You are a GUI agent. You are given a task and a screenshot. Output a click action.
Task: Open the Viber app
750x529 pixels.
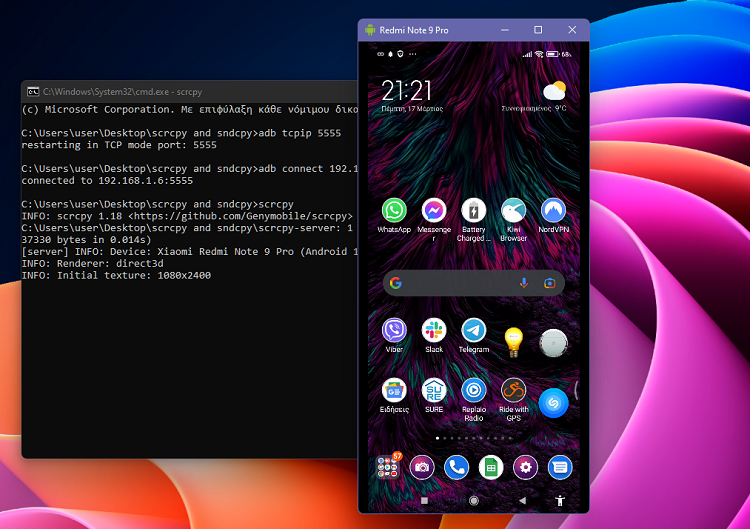394,331
